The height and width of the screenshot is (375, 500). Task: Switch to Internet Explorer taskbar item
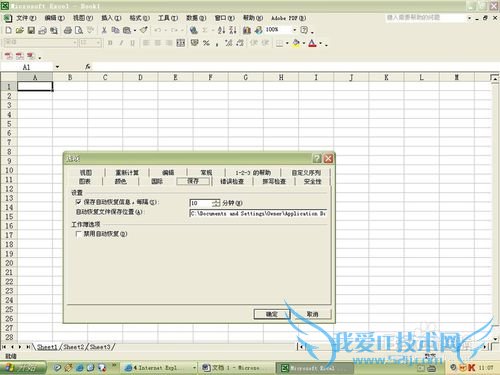click(x=159, y=368)
